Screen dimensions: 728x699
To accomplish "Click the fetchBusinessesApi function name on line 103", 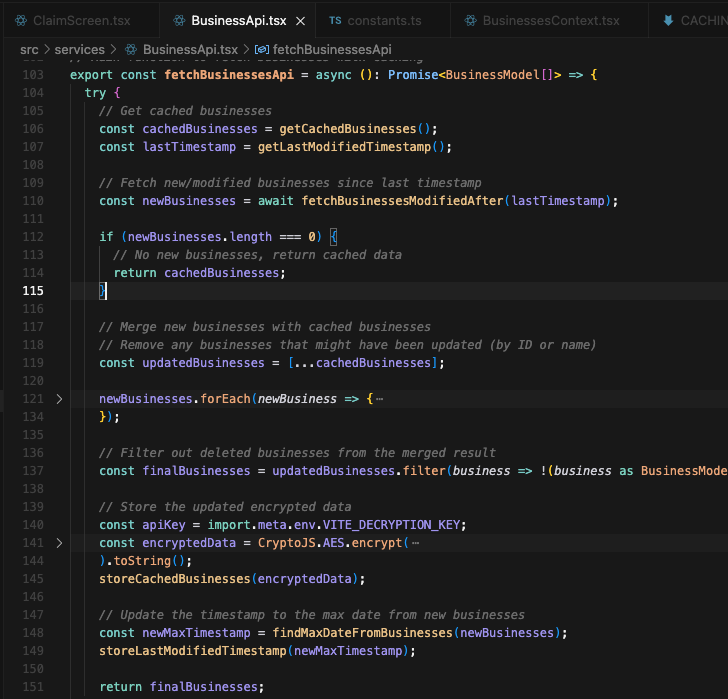I will click(x=229, y=75).
